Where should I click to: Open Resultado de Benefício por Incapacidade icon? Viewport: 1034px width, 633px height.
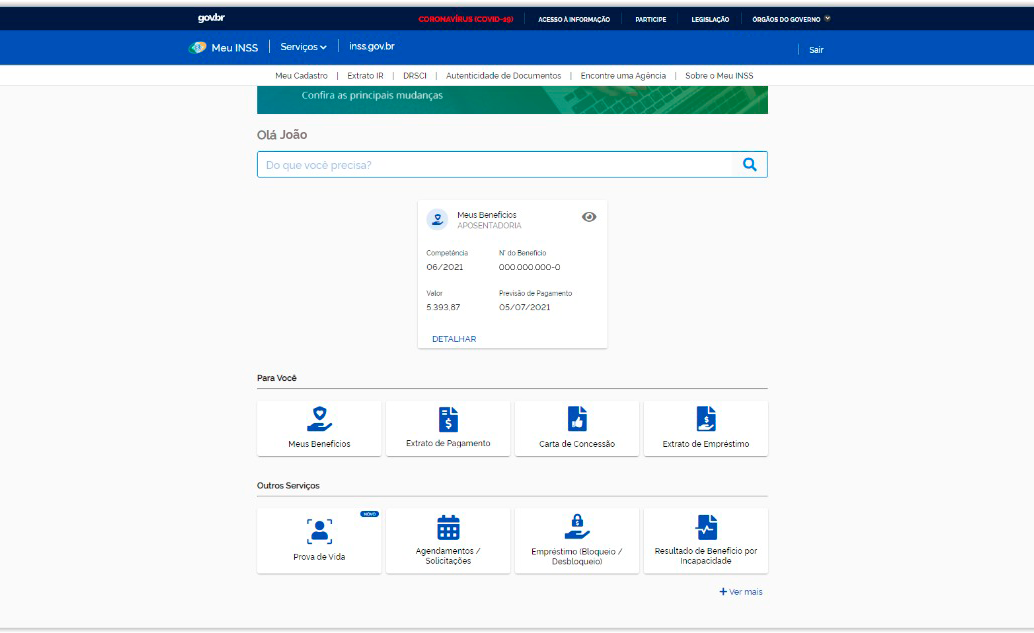706,527
